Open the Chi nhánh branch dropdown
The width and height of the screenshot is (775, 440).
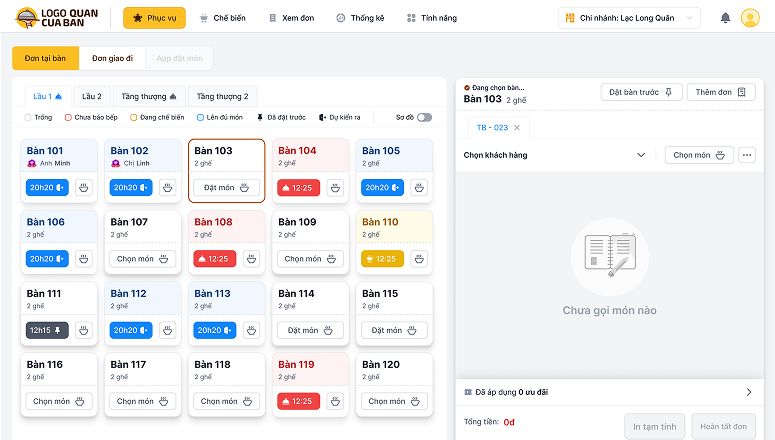point(643,18)
